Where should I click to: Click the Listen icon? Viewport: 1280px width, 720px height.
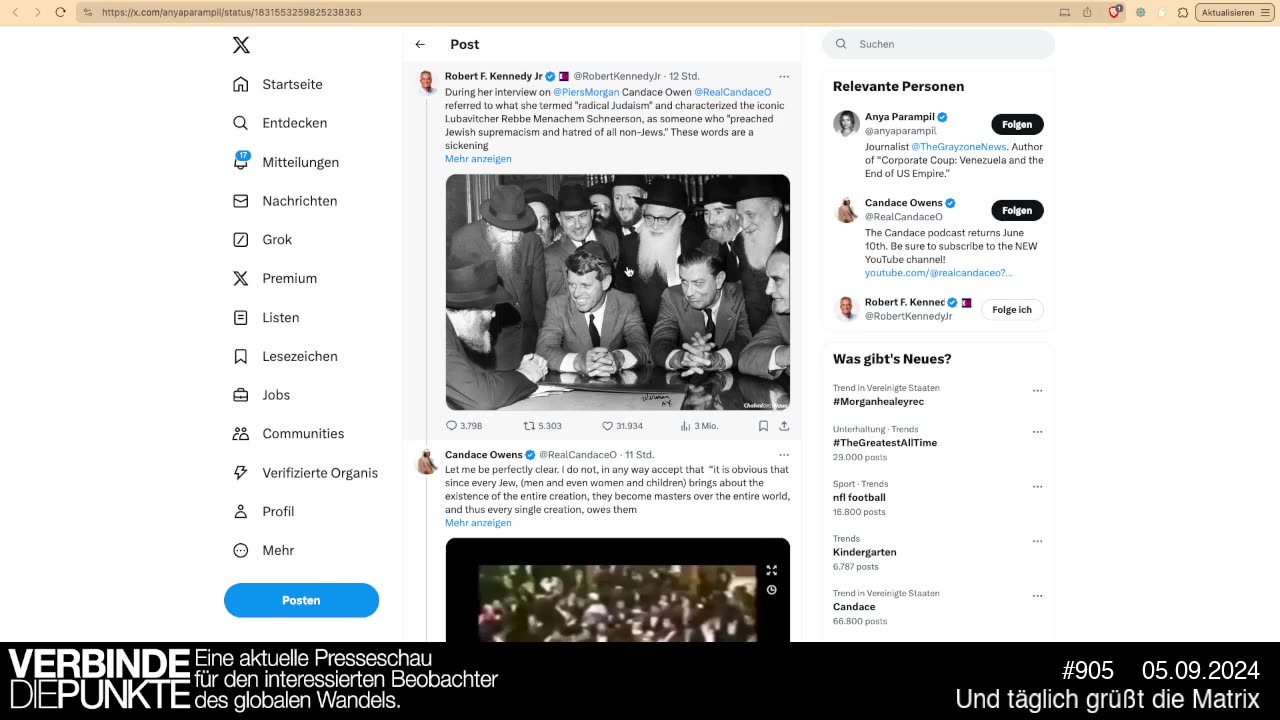[x=240, y=317]
